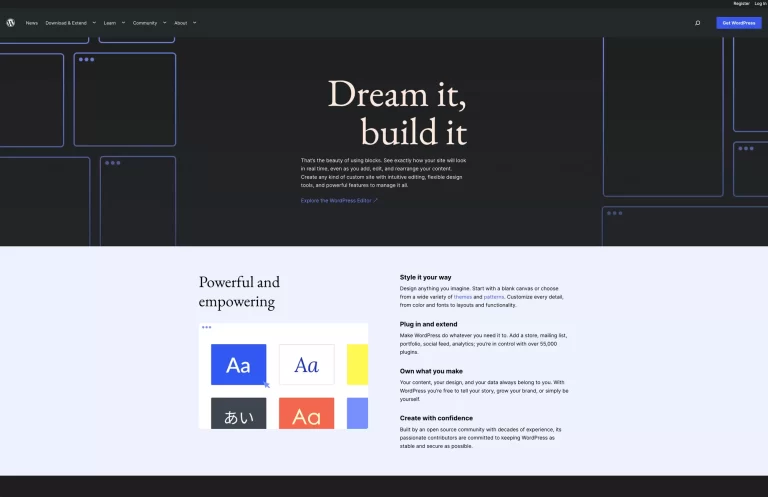Pick the light blue color tile

[358, 413]
